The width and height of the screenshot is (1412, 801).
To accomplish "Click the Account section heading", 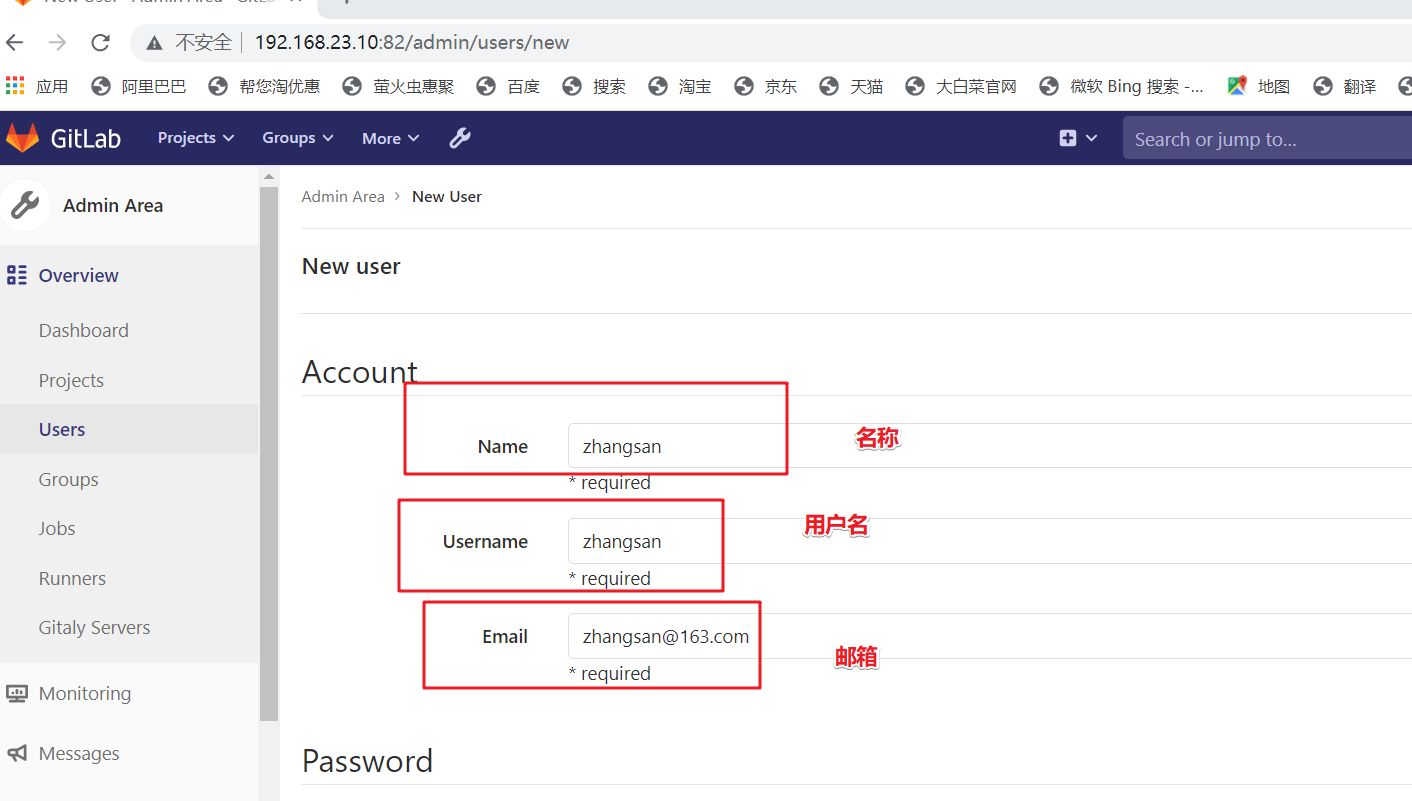I will 360,372.
